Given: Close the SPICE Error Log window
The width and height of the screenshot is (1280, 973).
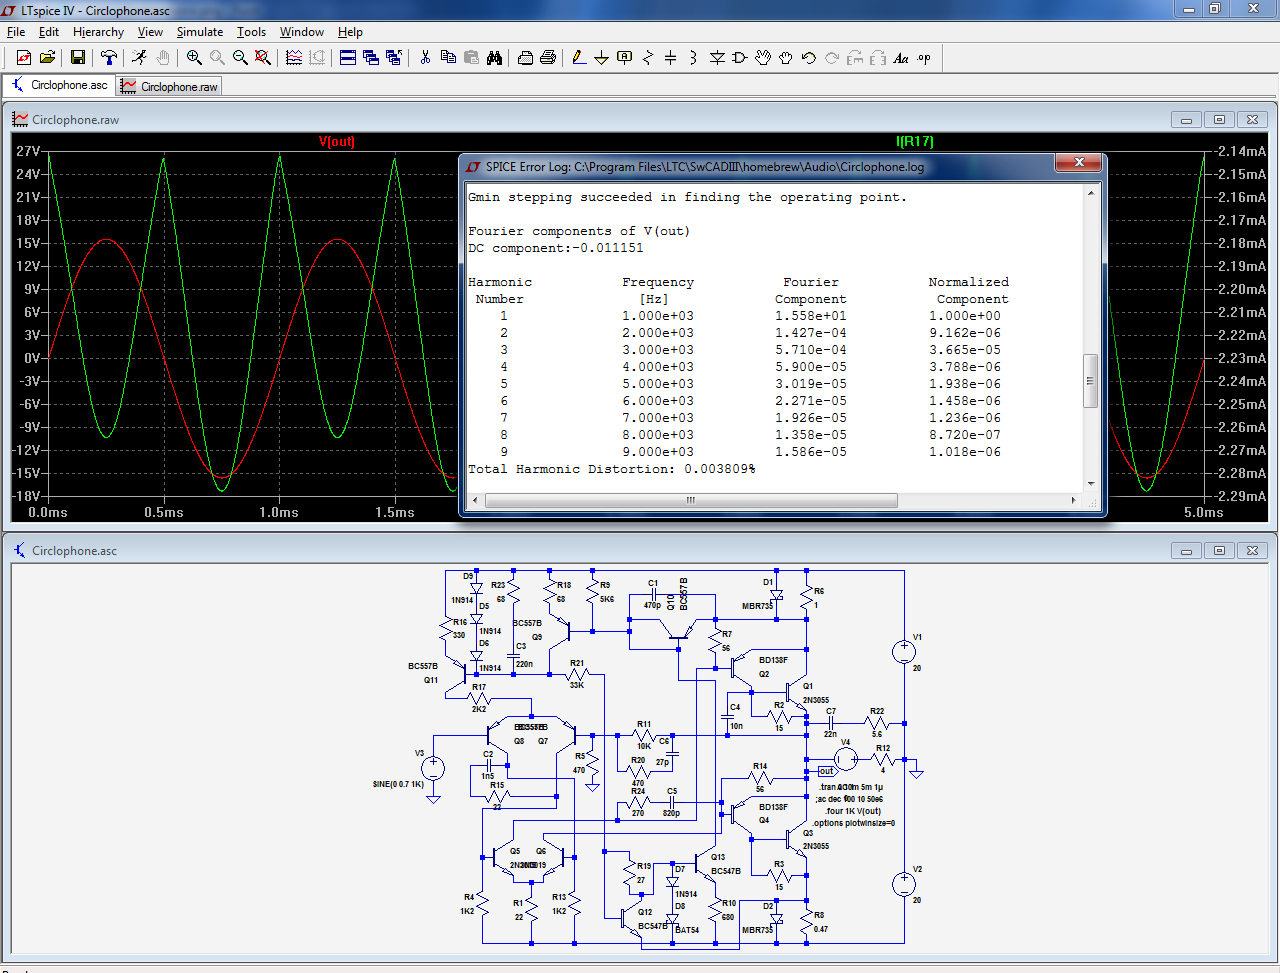Looking at the screenshot, I should [1079, 162].
